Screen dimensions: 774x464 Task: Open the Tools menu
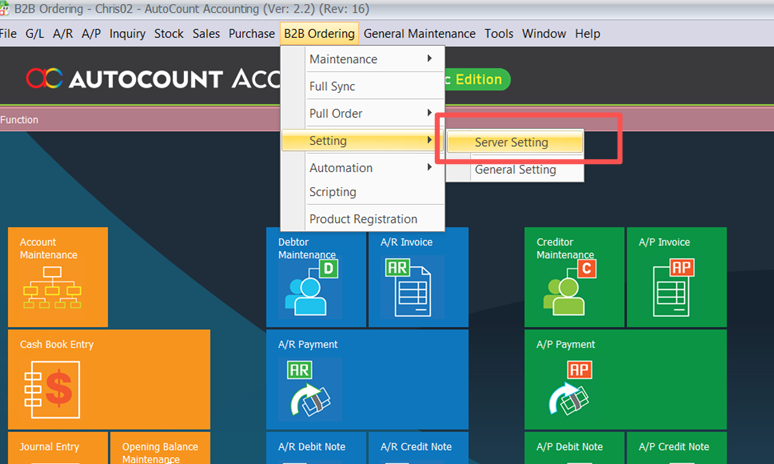tap(499, 34)
